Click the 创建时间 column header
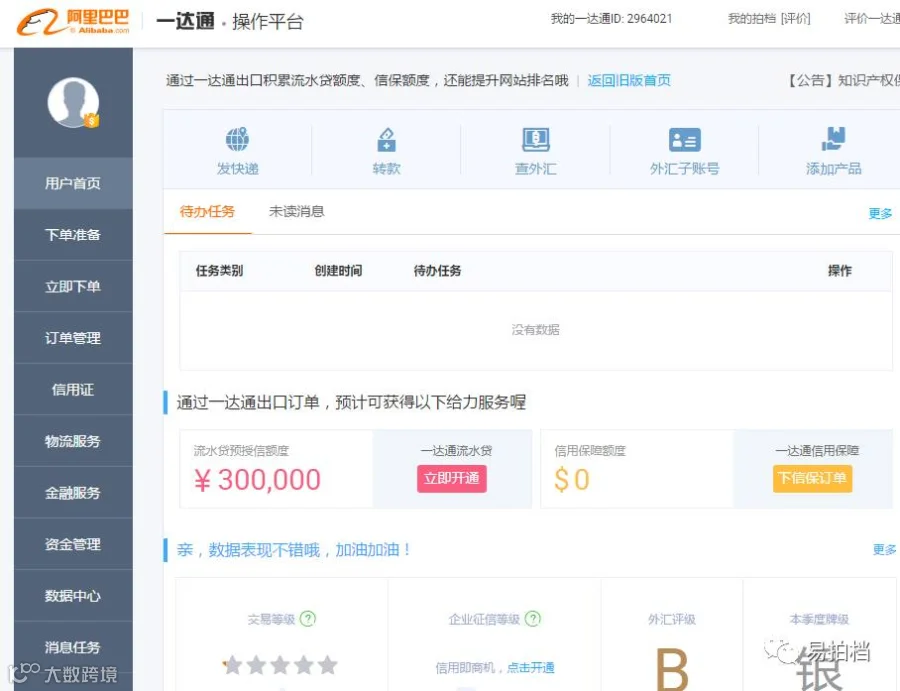 (338, 270)
